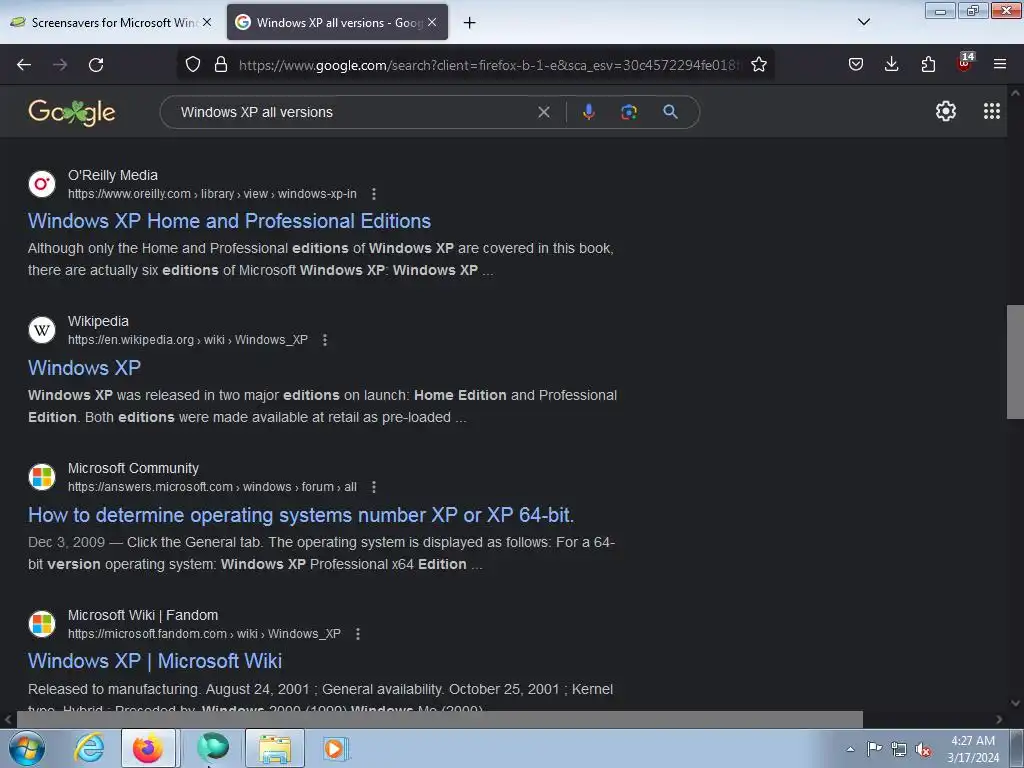
Task: Click the Microsoft Wiki | Fandom site name
Action: pyautogui.click(x=143, y=615)
